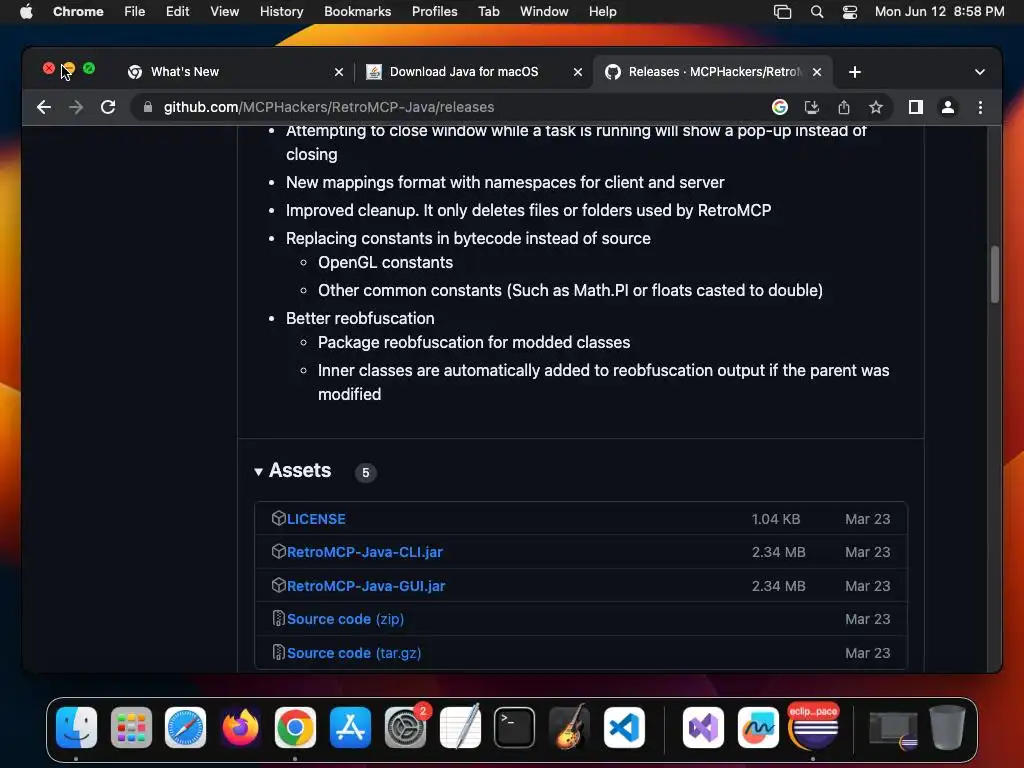
Task: Open Control Center in the menu bar
Action: click(850, 12)
